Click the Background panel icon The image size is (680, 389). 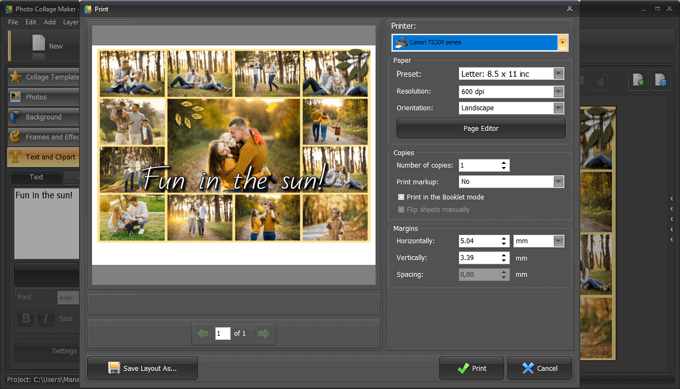pos(16,117)
